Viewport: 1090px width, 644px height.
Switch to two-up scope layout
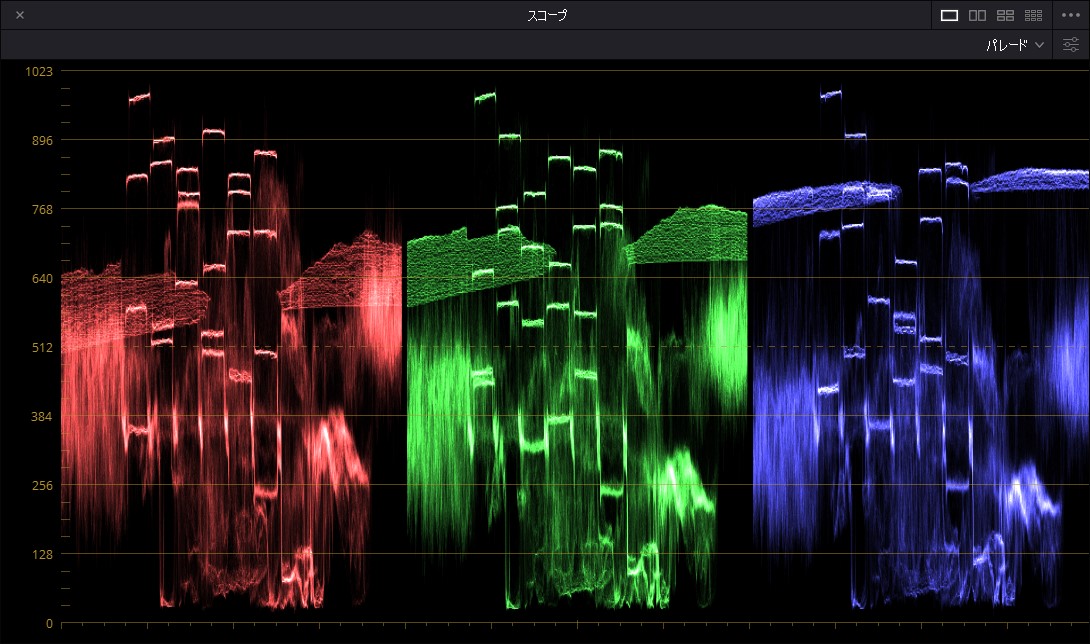click(x=977, y=15)
